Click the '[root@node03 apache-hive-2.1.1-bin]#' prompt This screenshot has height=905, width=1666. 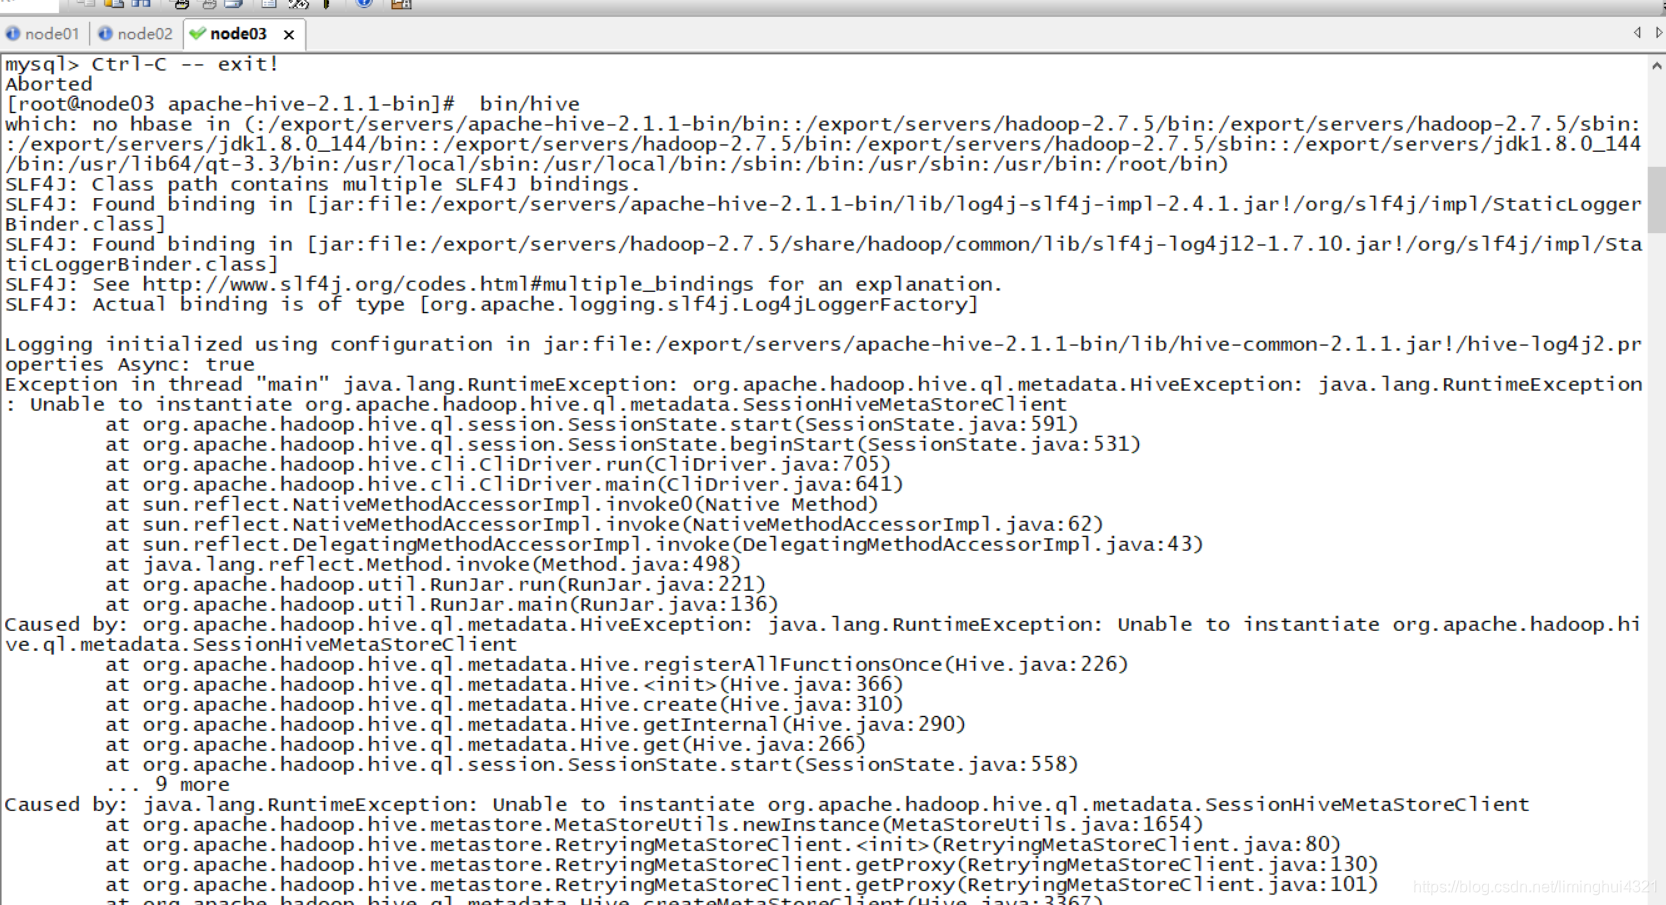pyautogui.click(x=230, y=104)
